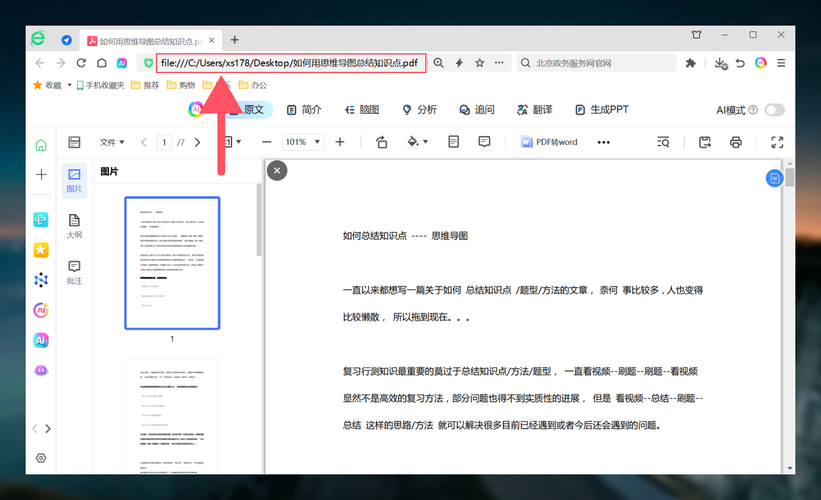Toggle the AI模式 switch
Image resolution: width=821 pixels, height=500 pixels.
click(x=774, y=110)
